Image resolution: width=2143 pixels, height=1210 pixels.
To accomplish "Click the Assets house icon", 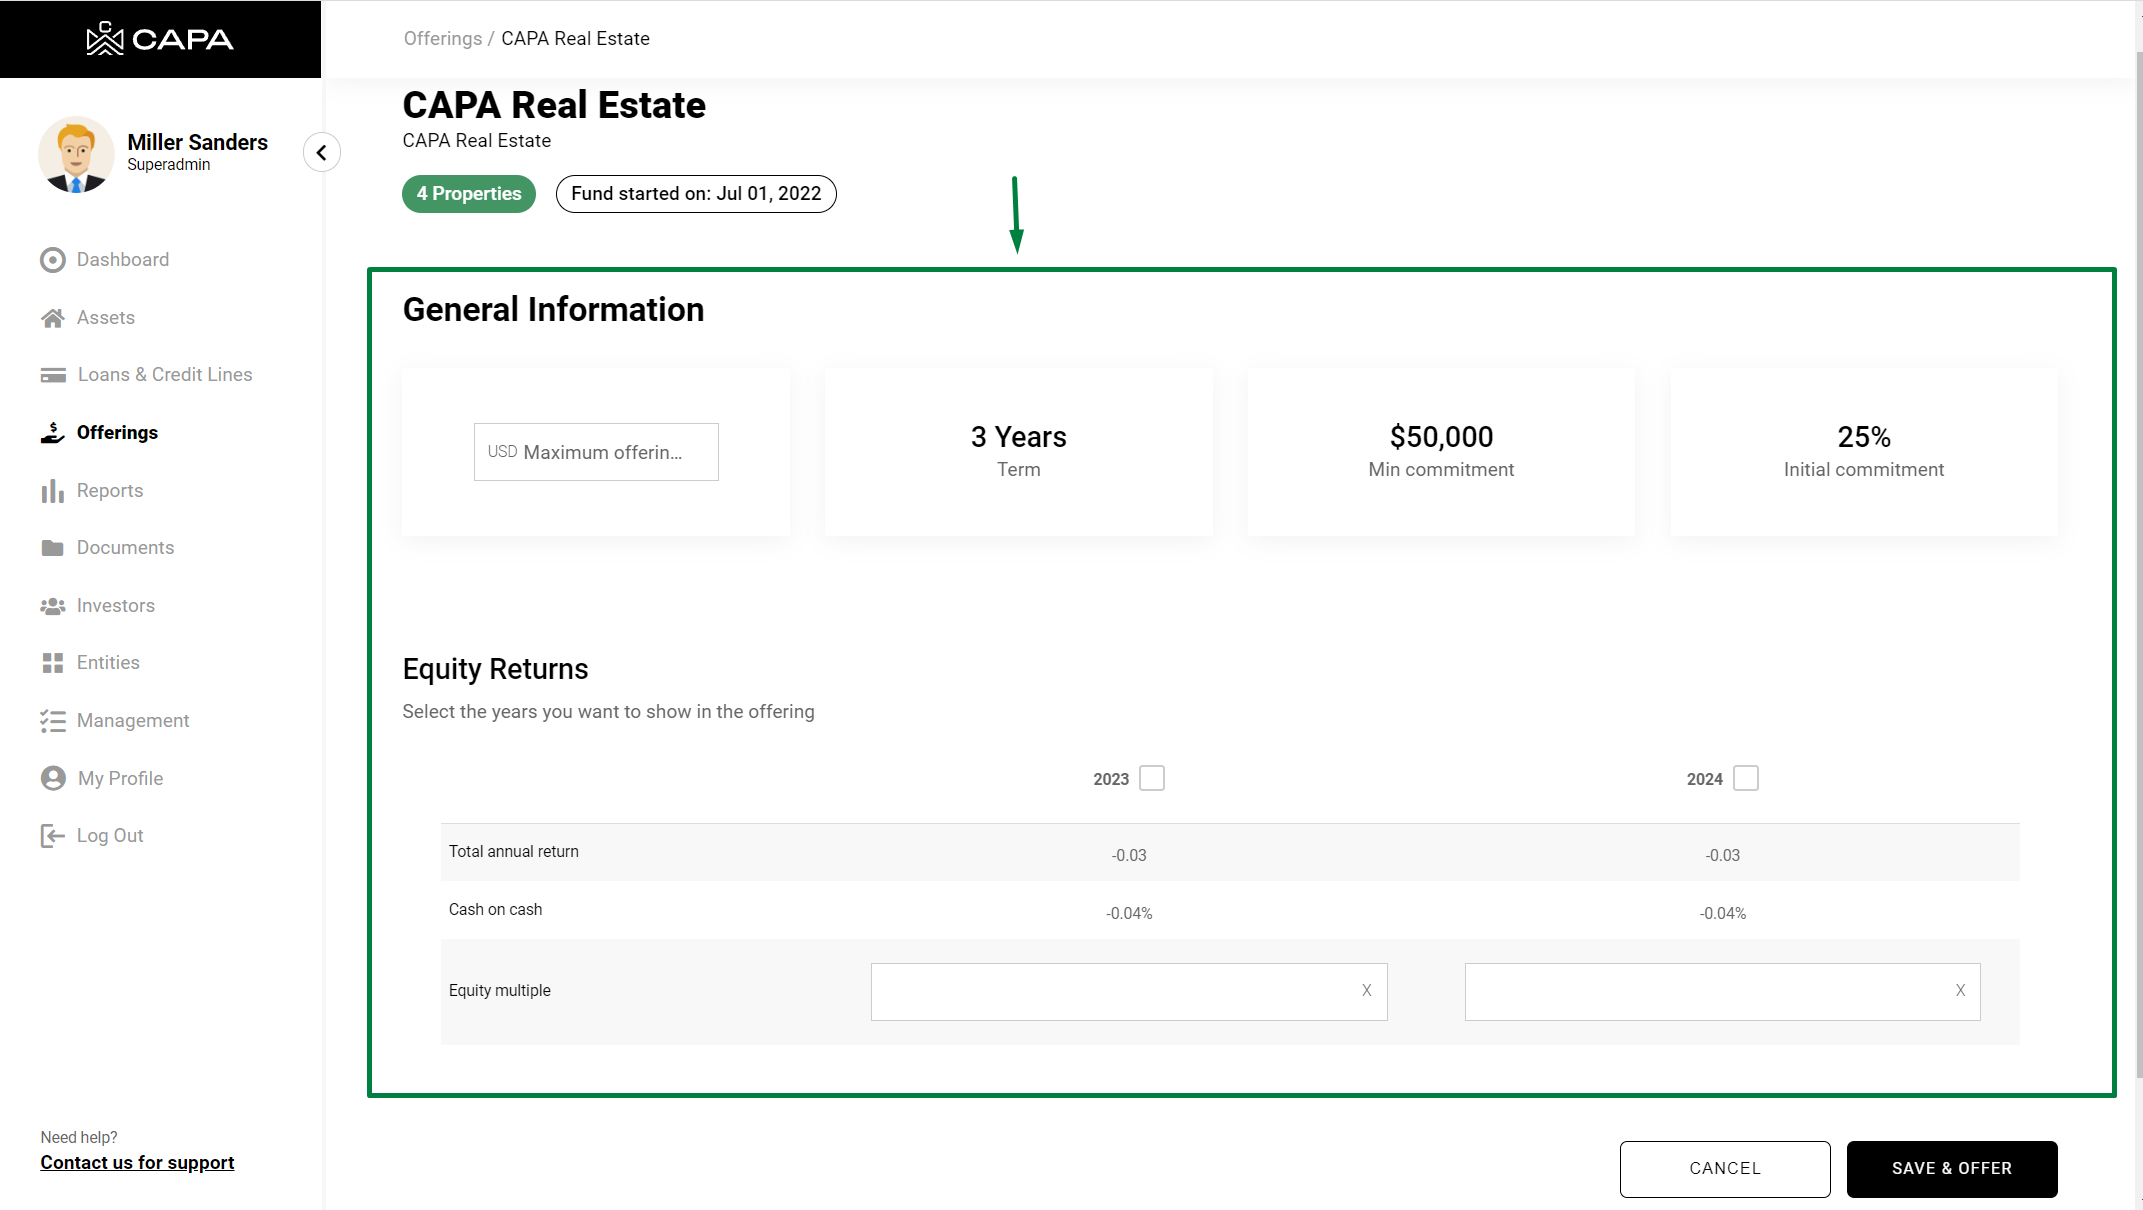I will (x=53, y=318).
